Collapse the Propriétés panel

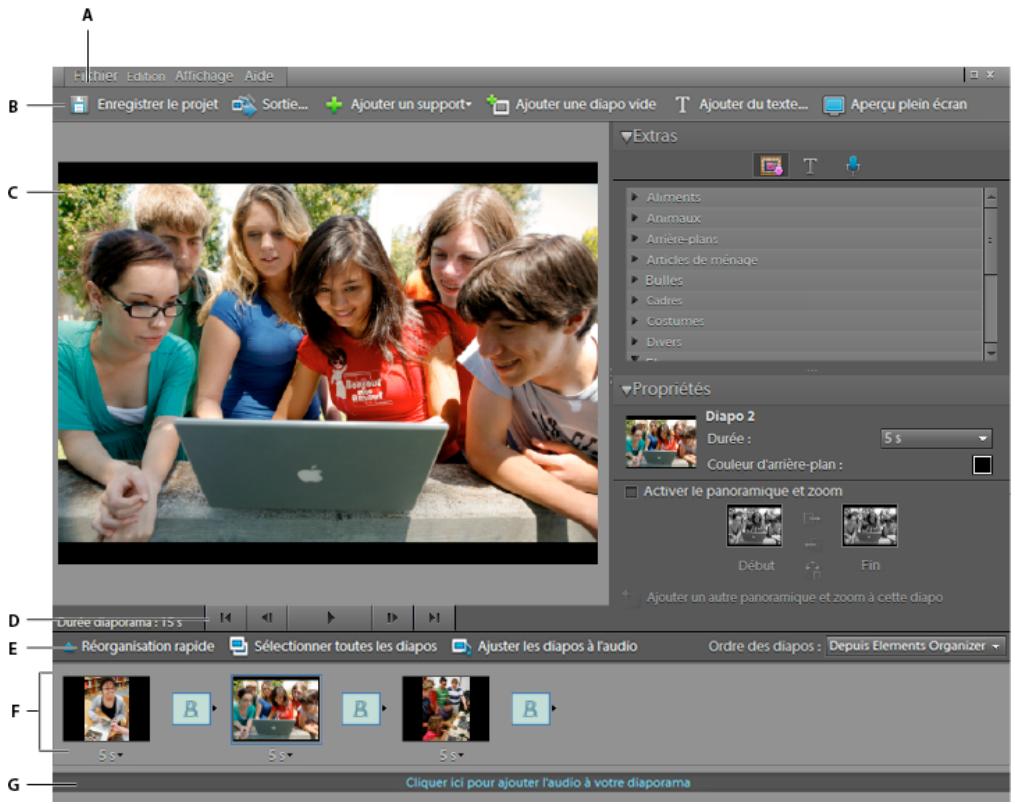click(626, 390)
